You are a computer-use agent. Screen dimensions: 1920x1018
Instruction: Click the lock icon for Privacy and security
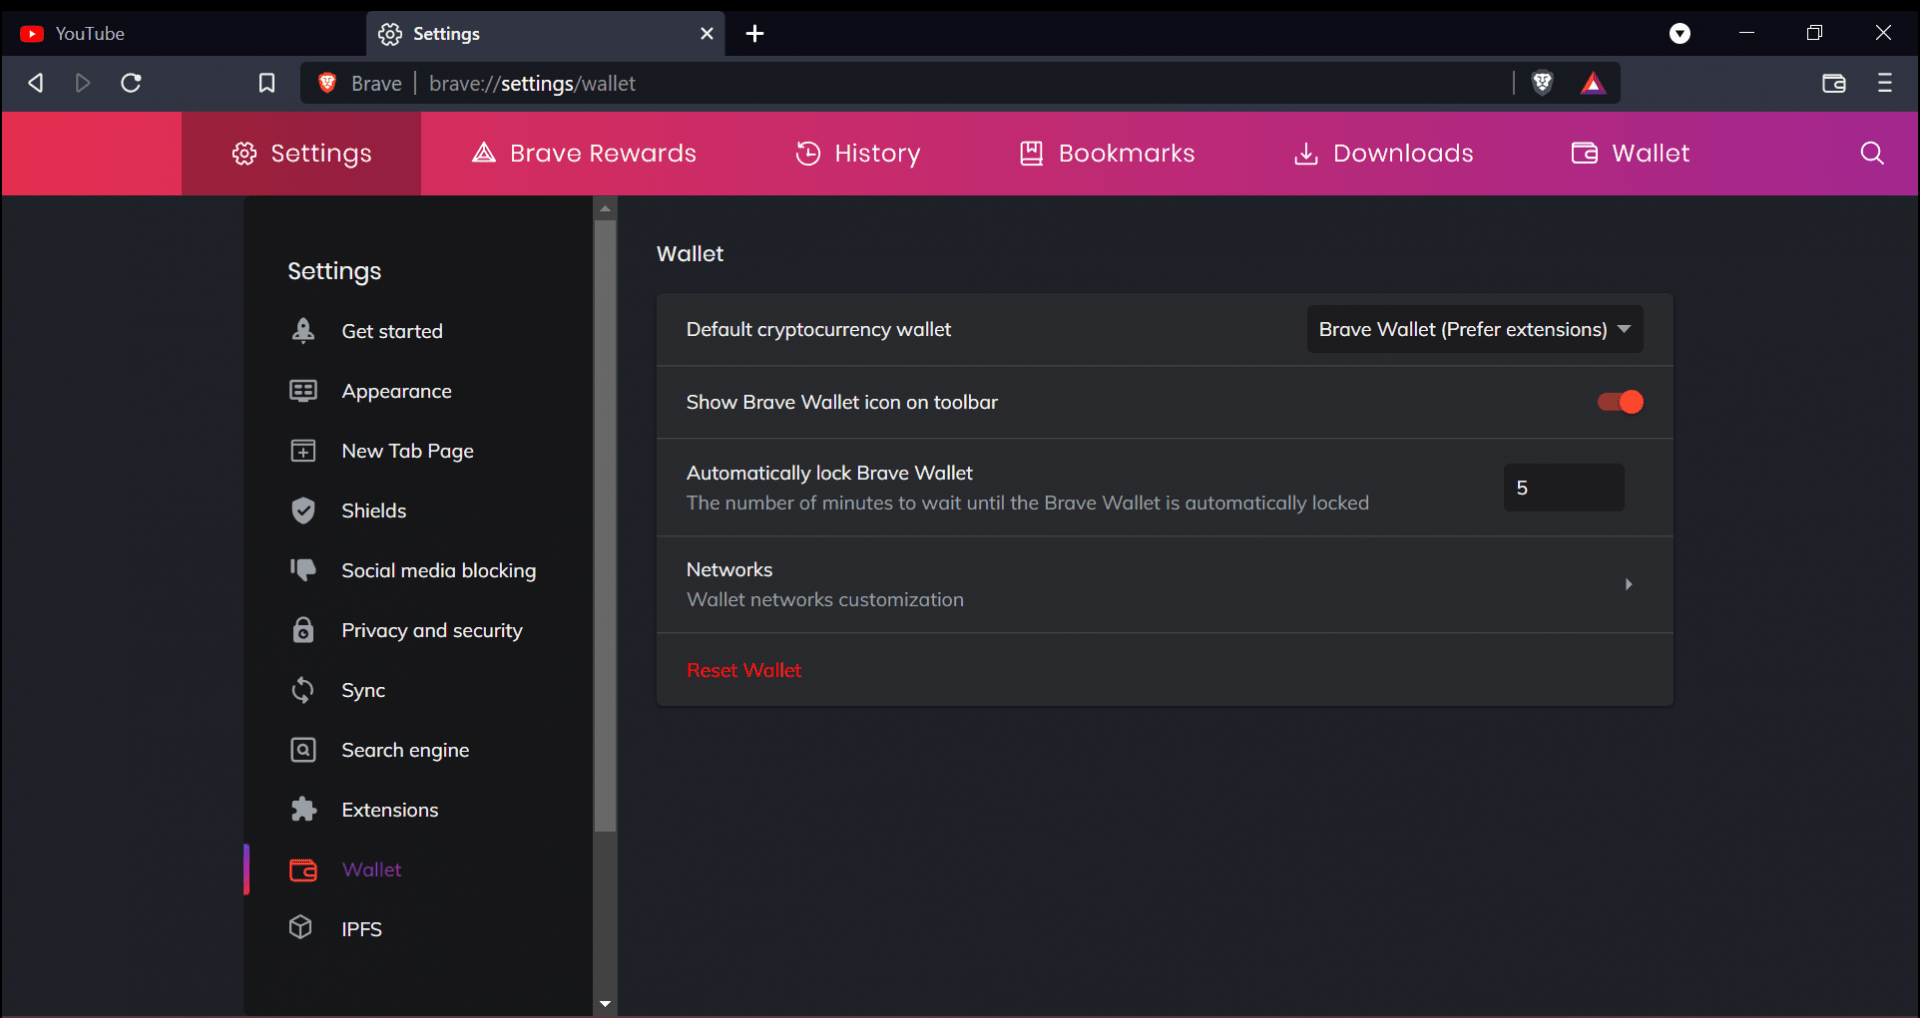[x=303, y=630]
